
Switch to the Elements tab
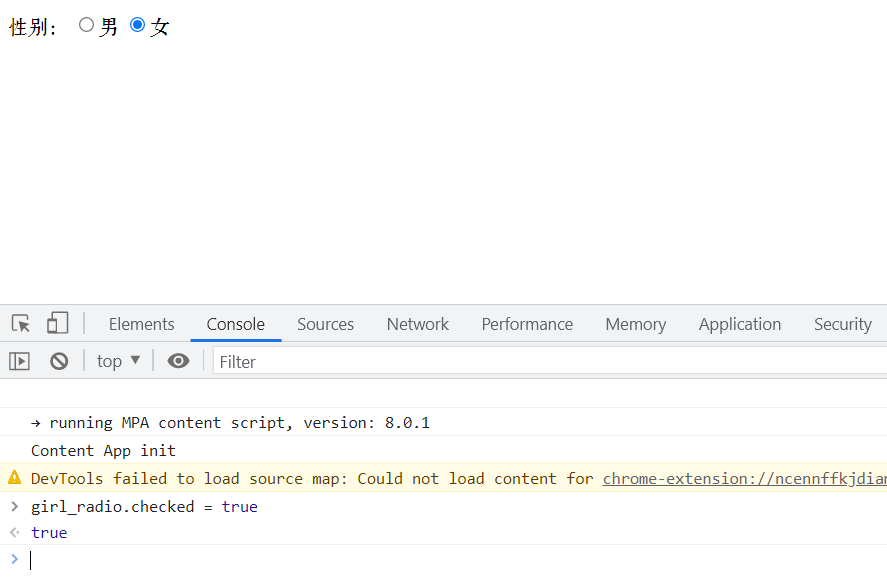point(141,324)
